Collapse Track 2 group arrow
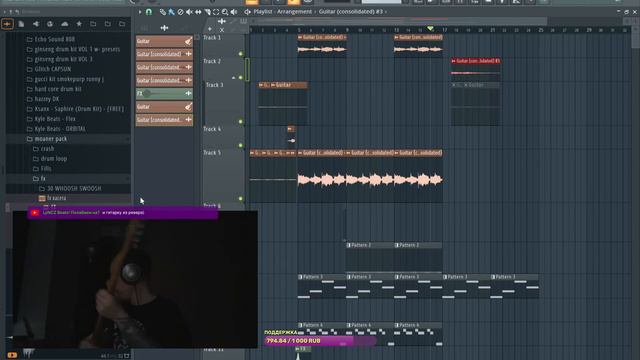 tap(233, 78)
